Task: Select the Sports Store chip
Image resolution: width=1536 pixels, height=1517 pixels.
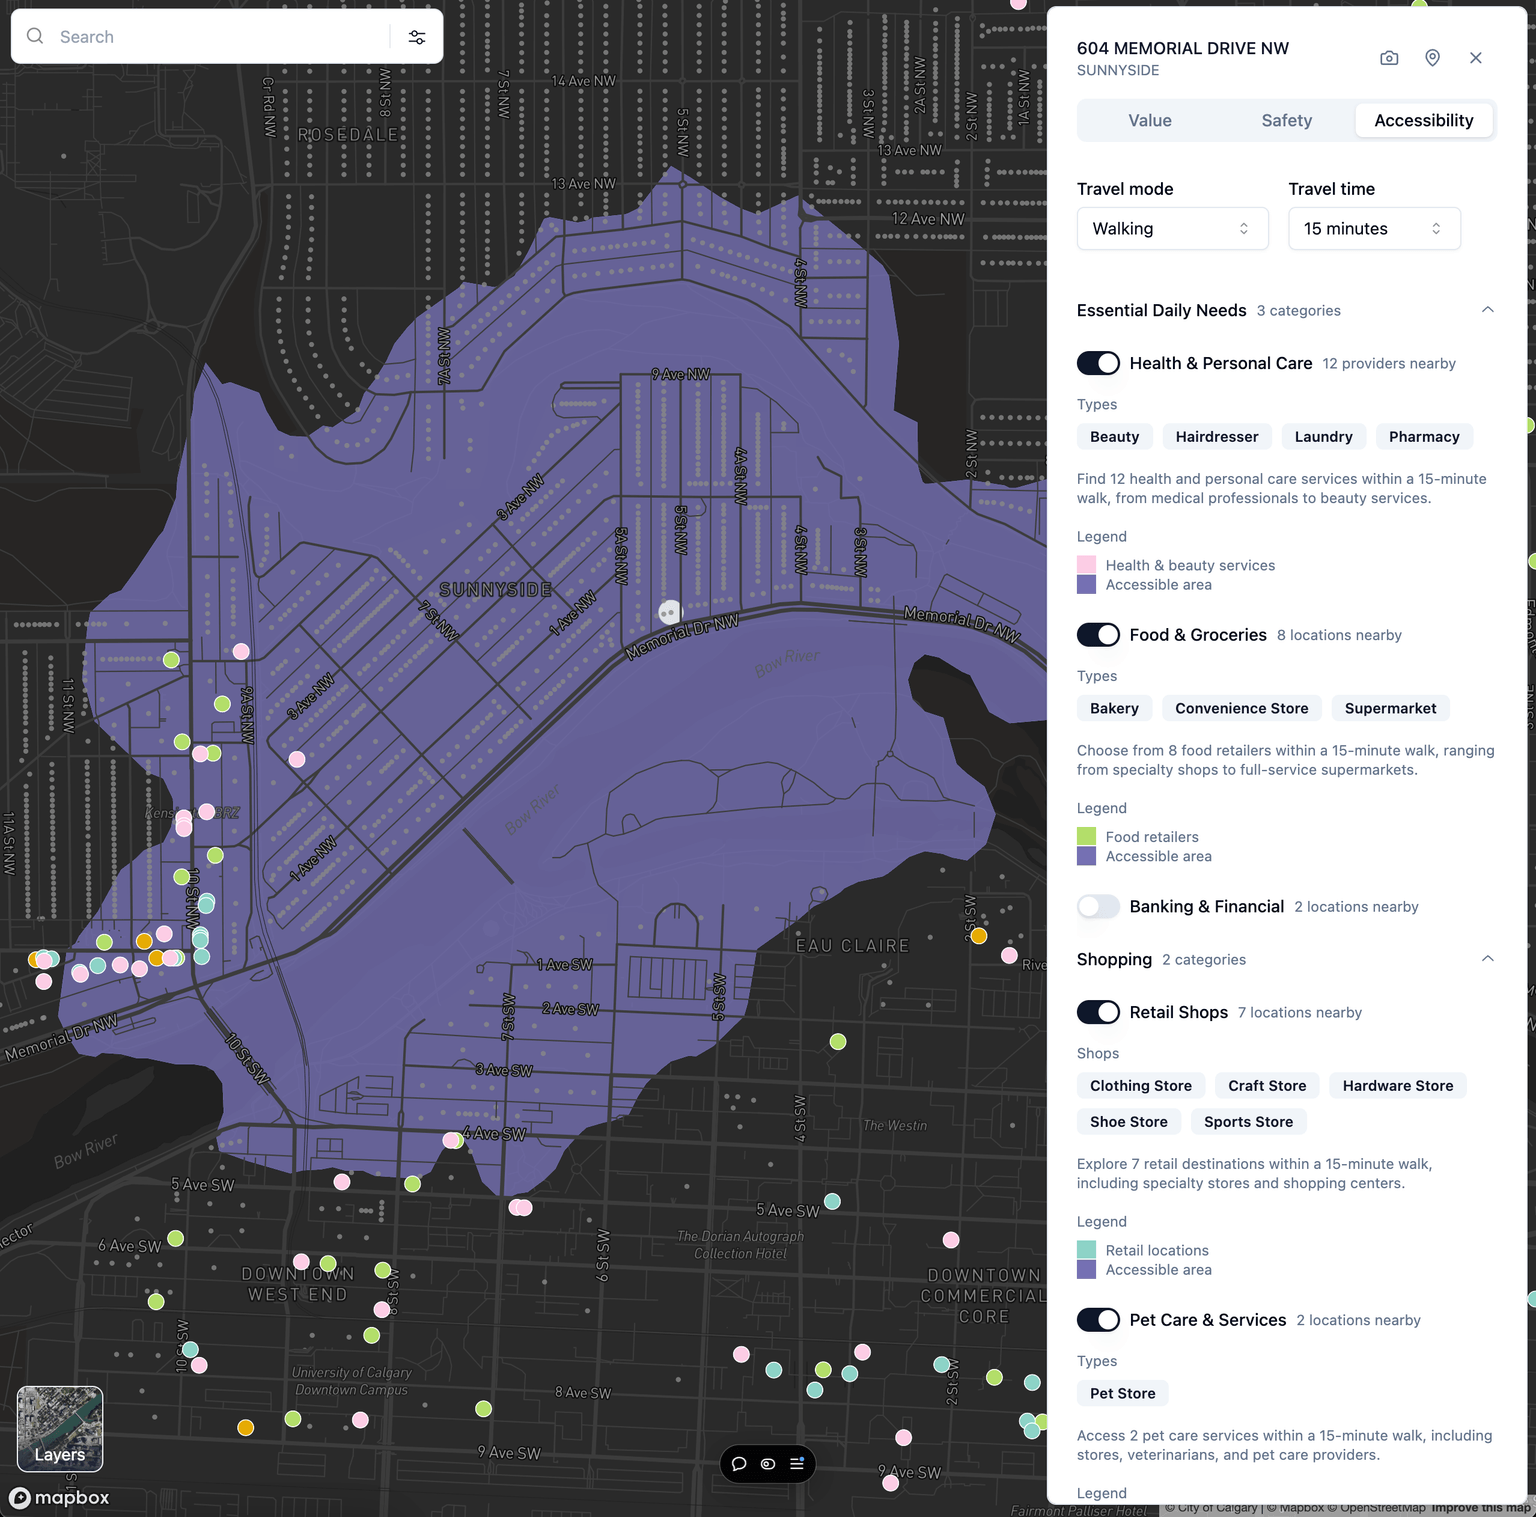Action: [x=1248, y=1122]
